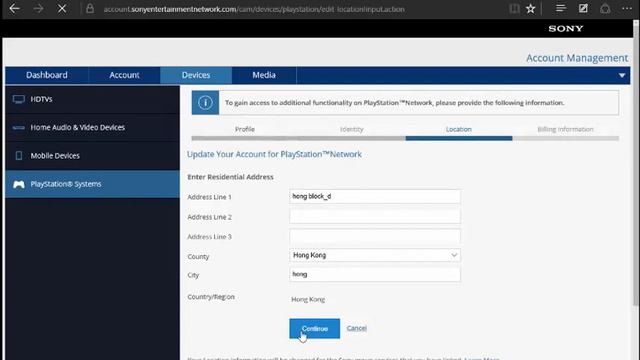This screenshot has height=360, width=640.
Task: Open the reading view book icon
Action: (514, 9)
